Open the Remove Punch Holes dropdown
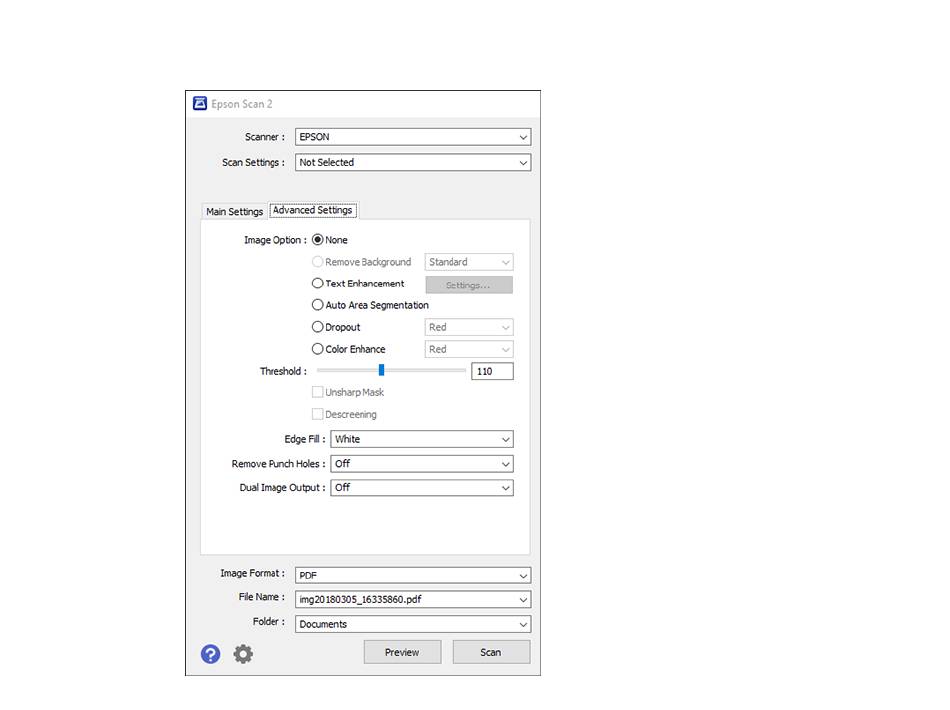This screenshot has width=950, height=710. (x=422, y=464)
